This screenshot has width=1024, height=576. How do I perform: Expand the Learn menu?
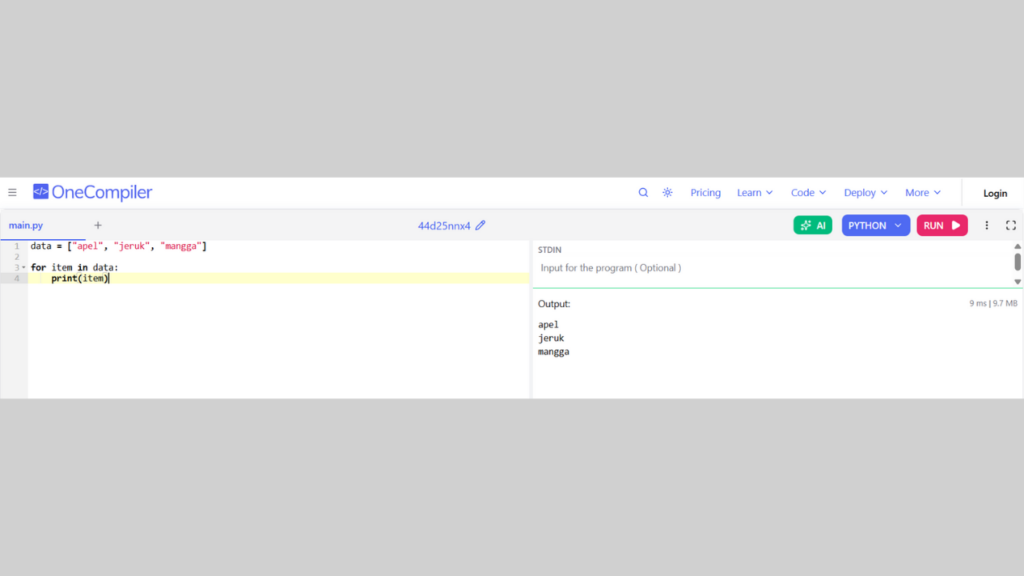[755, 193]
